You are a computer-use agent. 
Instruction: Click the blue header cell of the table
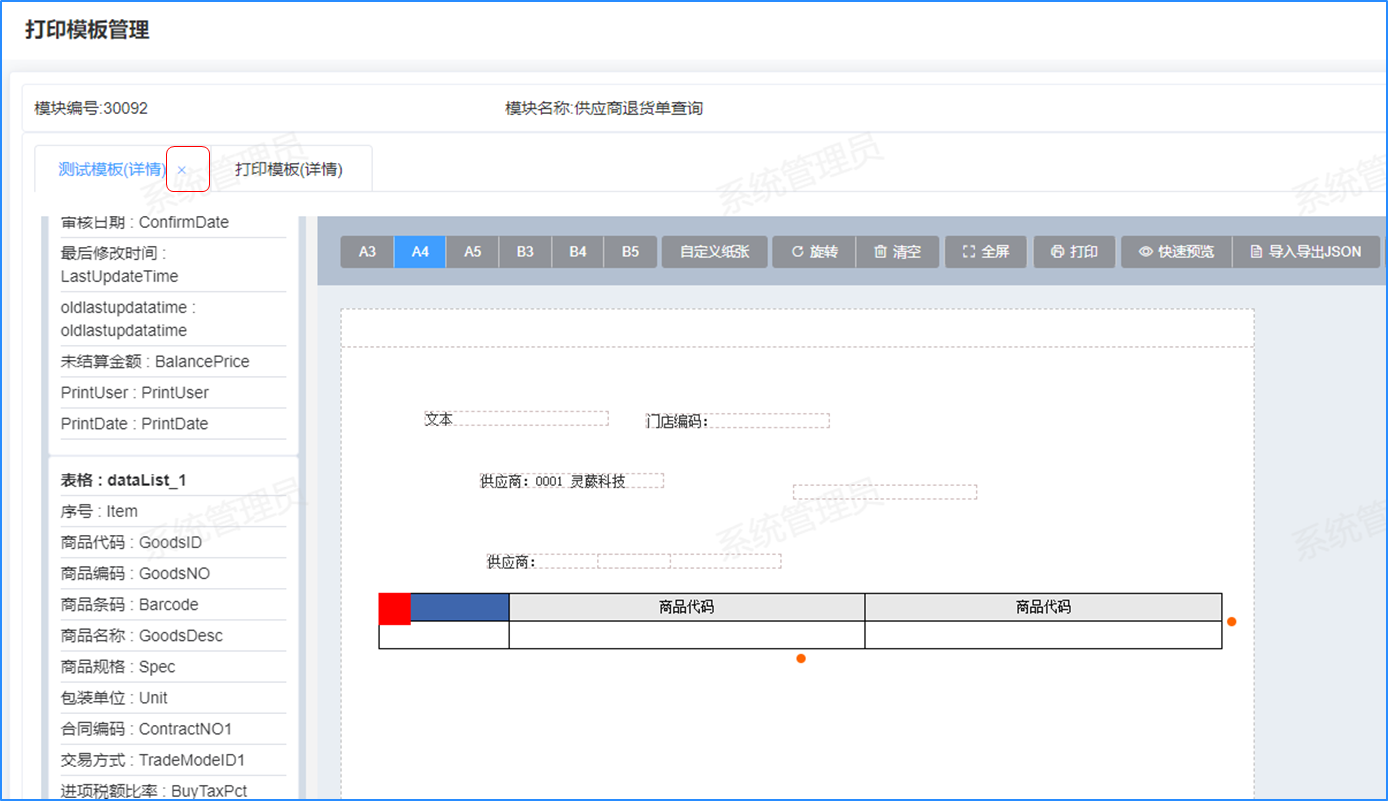460,607
